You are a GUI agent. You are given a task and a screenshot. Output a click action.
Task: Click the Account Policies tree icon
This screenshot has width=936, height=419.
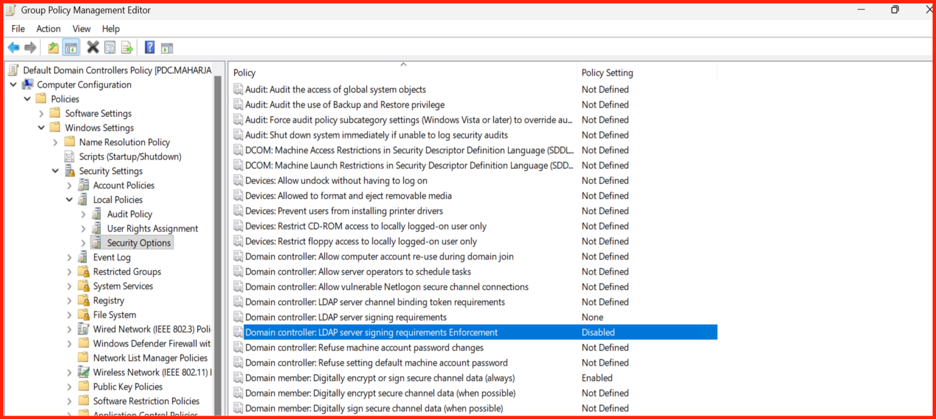click(84, 186)
